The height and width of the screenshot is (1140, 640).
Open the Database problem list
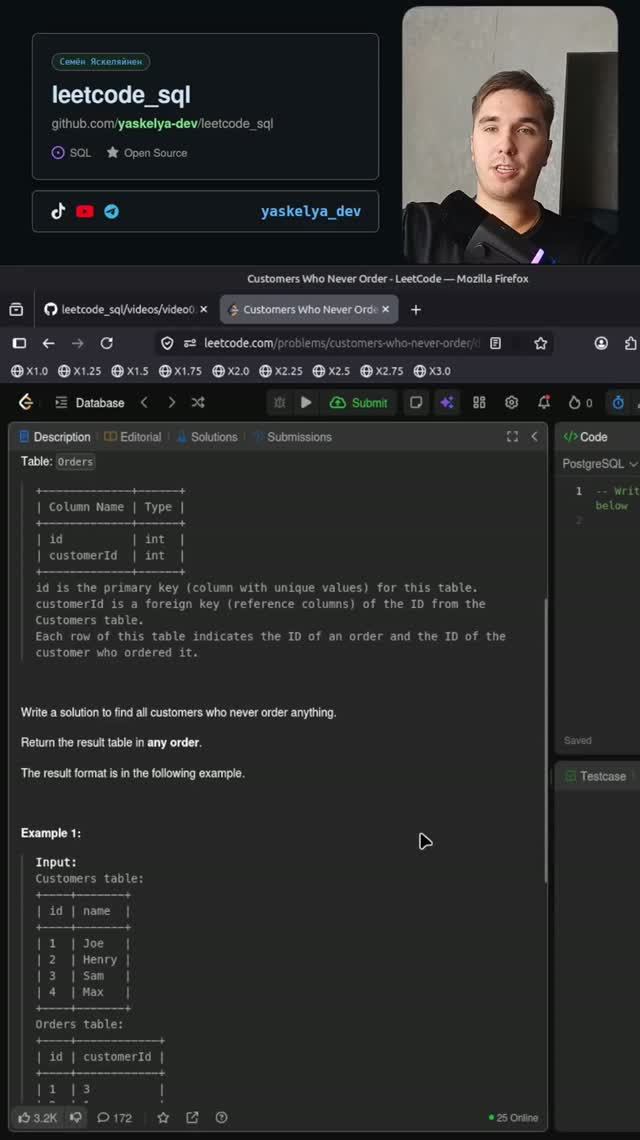point(90,403)
